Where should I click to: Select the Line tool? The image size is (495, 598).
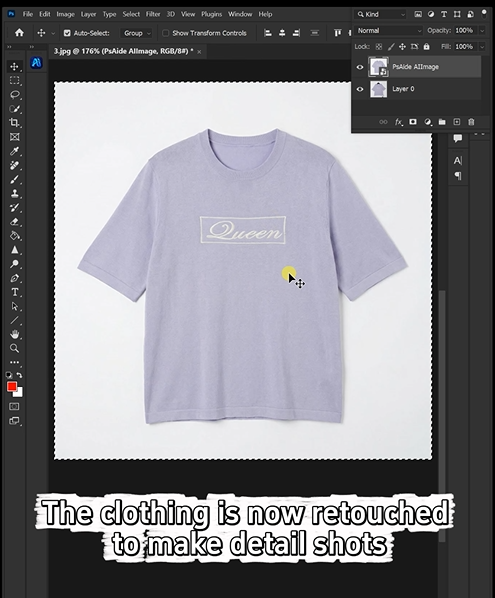(14, 320)
